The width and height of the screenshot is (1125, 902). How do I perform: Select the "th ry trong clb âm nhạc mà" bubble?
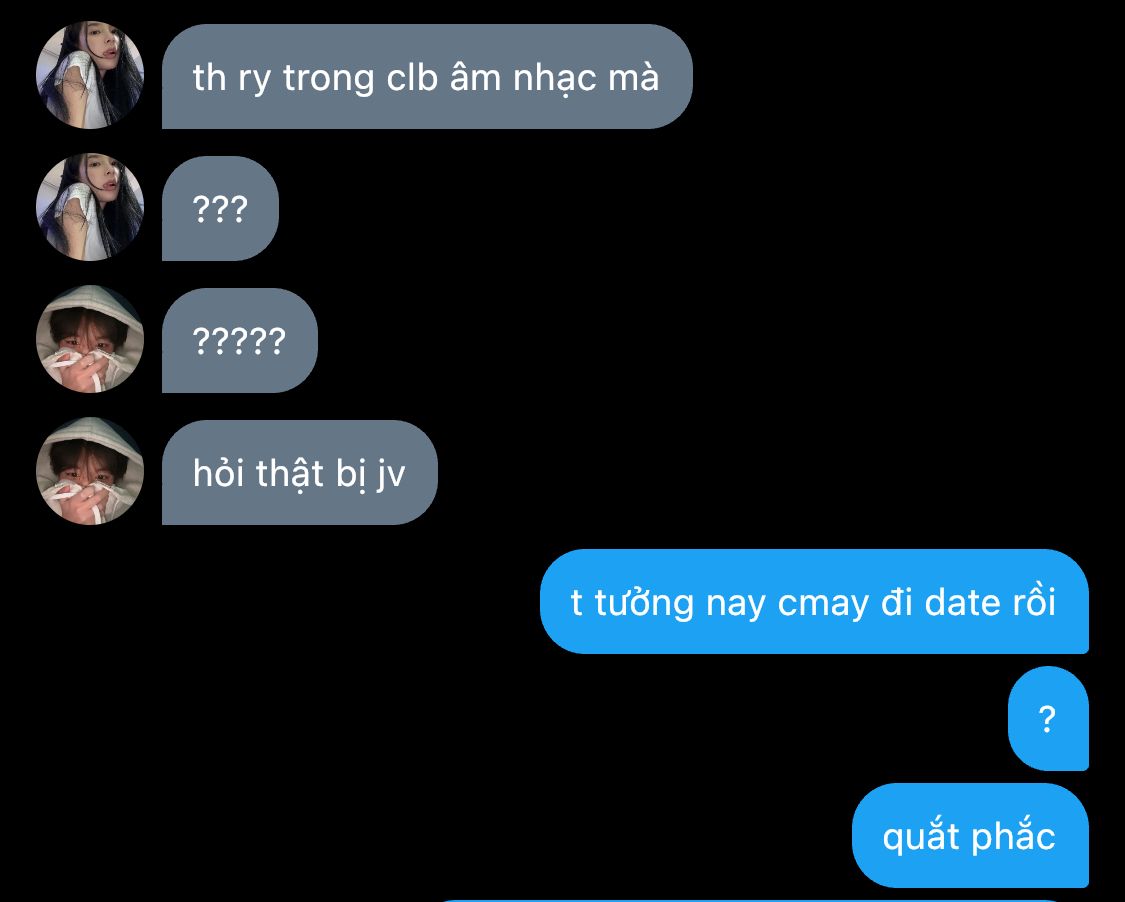point(427,77)
